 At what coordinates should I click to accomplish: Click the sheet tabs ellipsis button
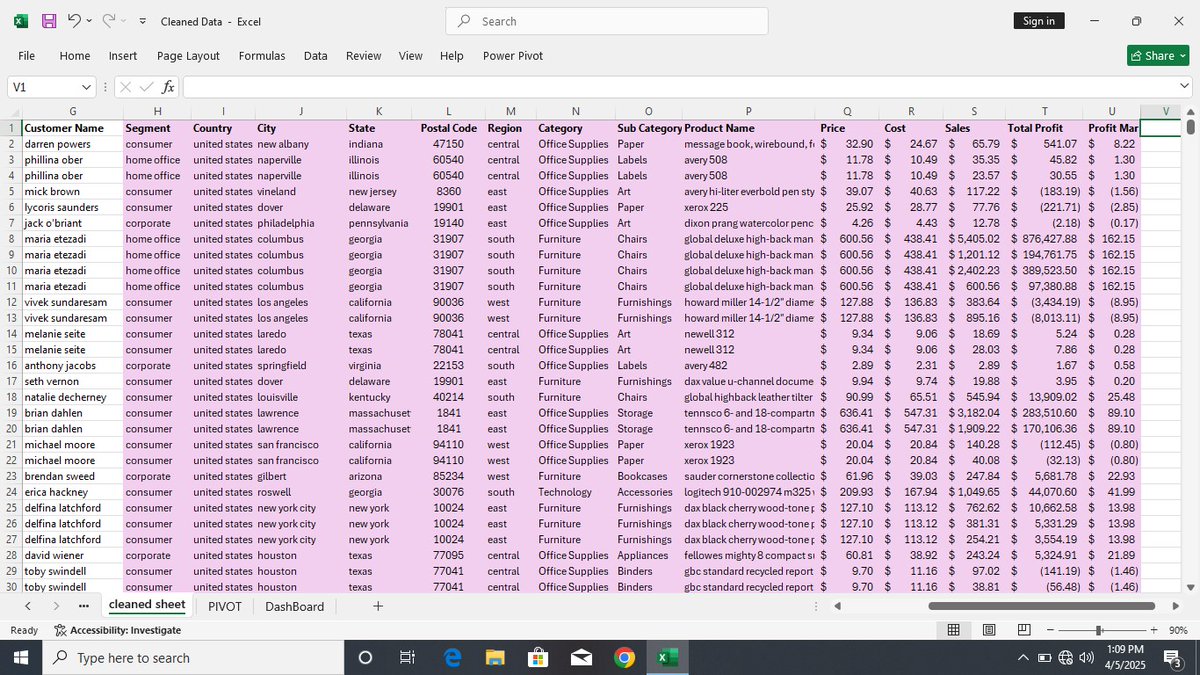(82, 606)
